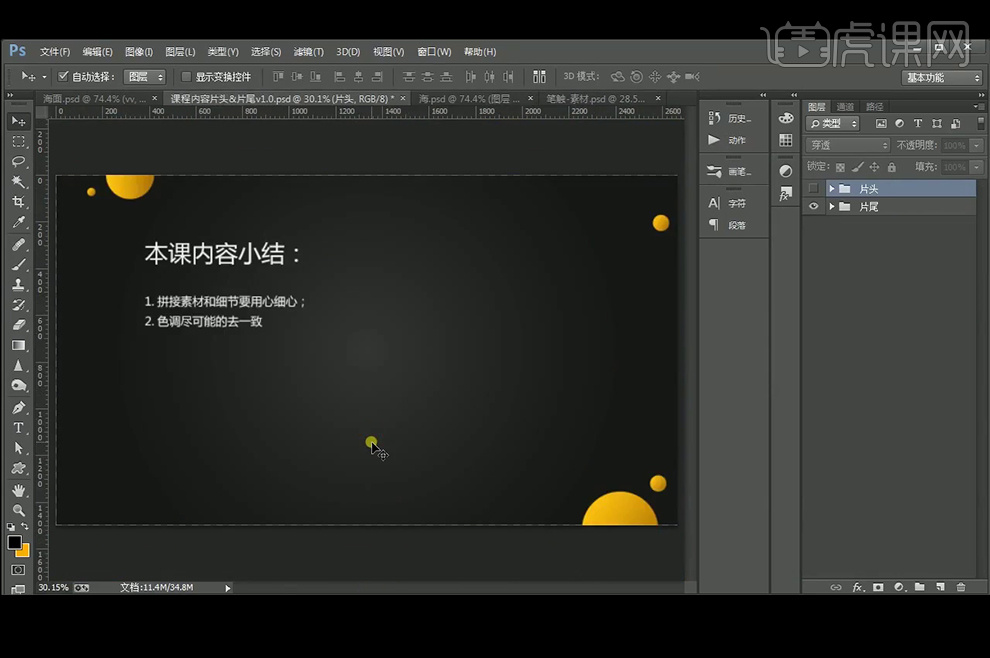Select the Move tool
This screenshot has height=658, width=990.
point(18,121)
